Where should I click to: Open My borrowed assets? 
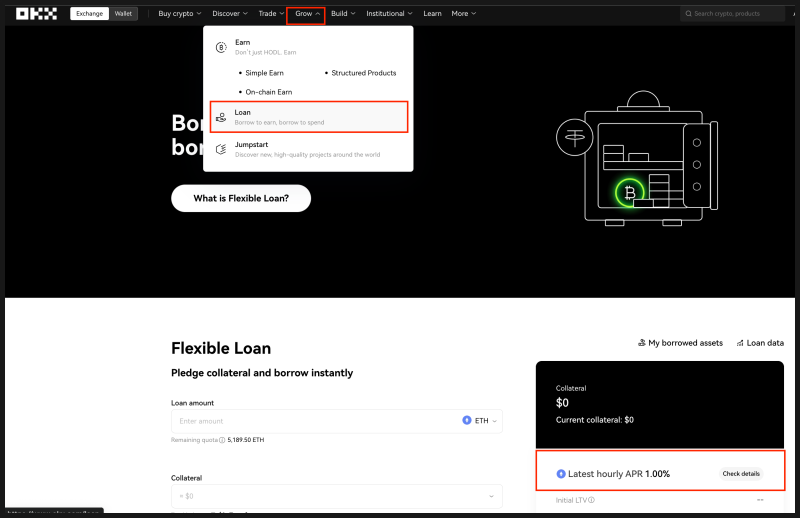[x=680, y=343]
